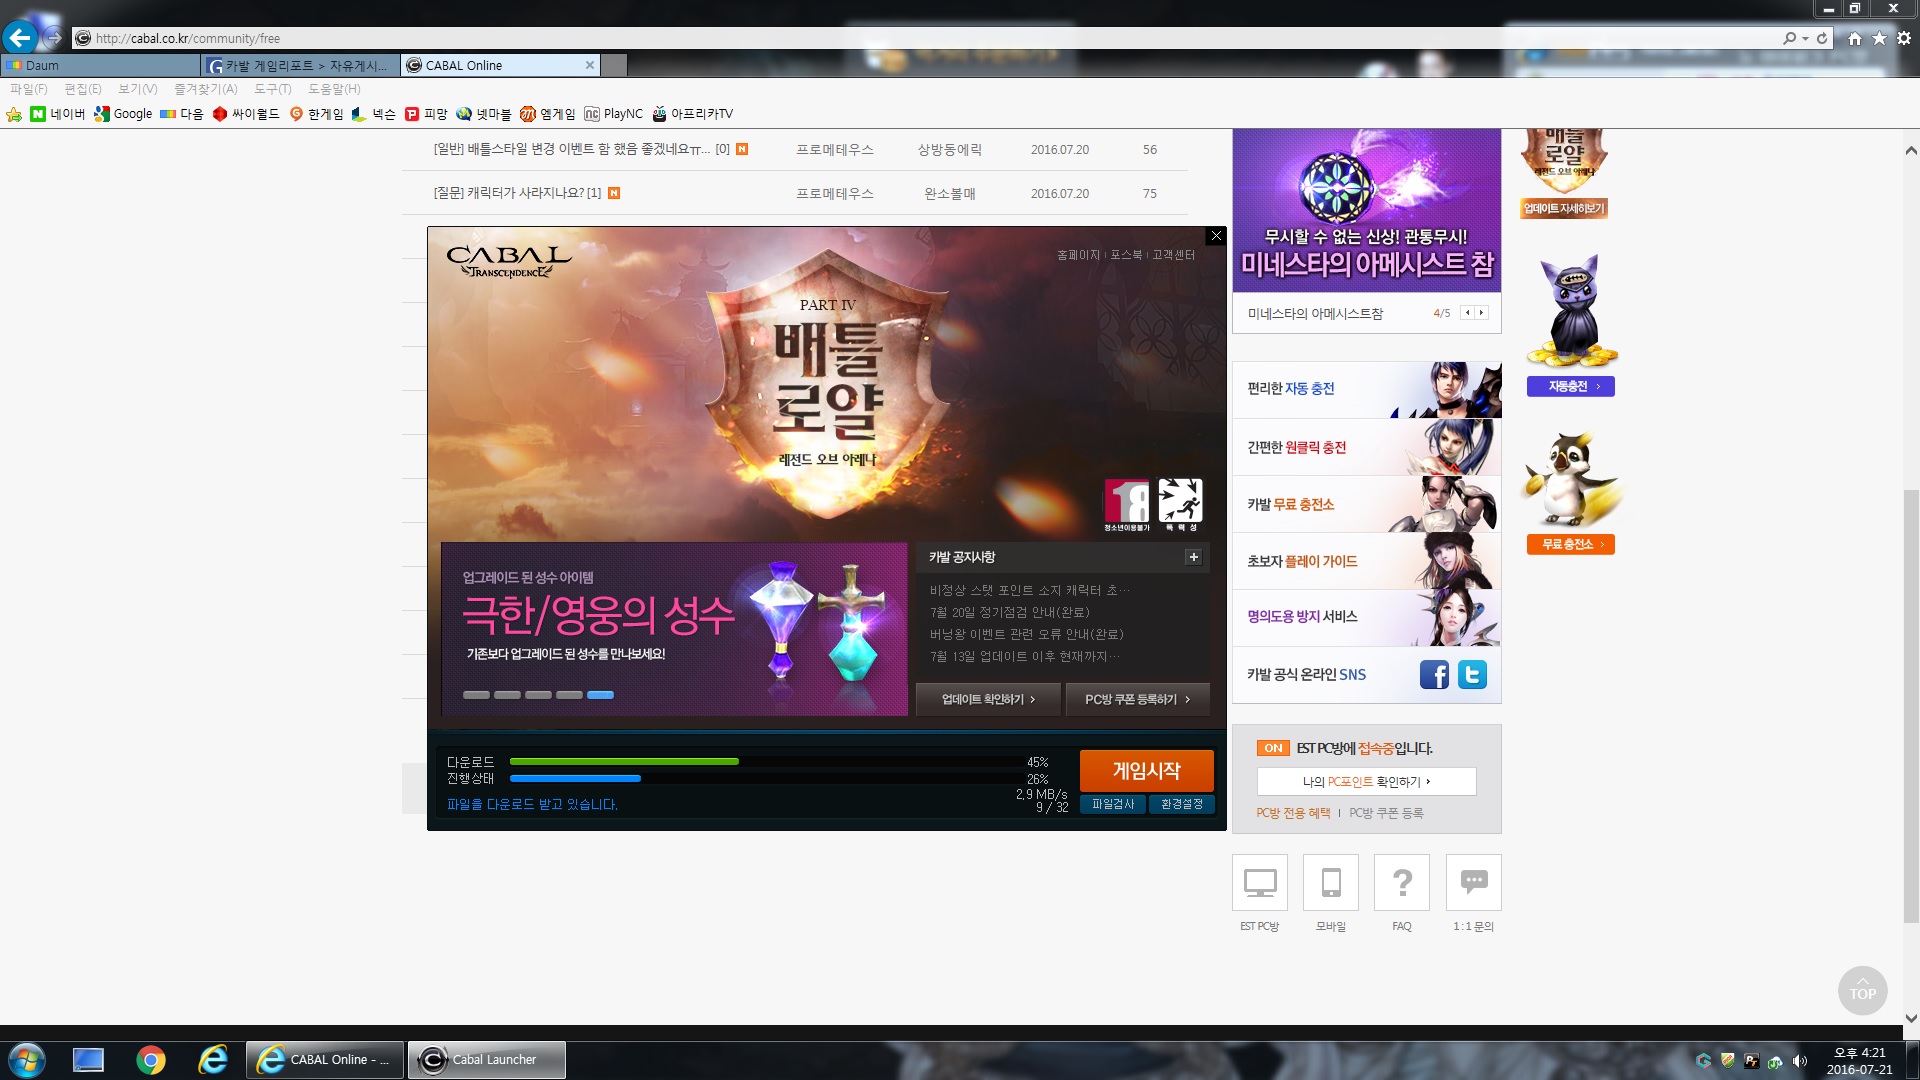The image size is (1920, 1080).
Task: Click the PC방 쿠폰 등록하기 button
Action: (x=1138, y=699)
